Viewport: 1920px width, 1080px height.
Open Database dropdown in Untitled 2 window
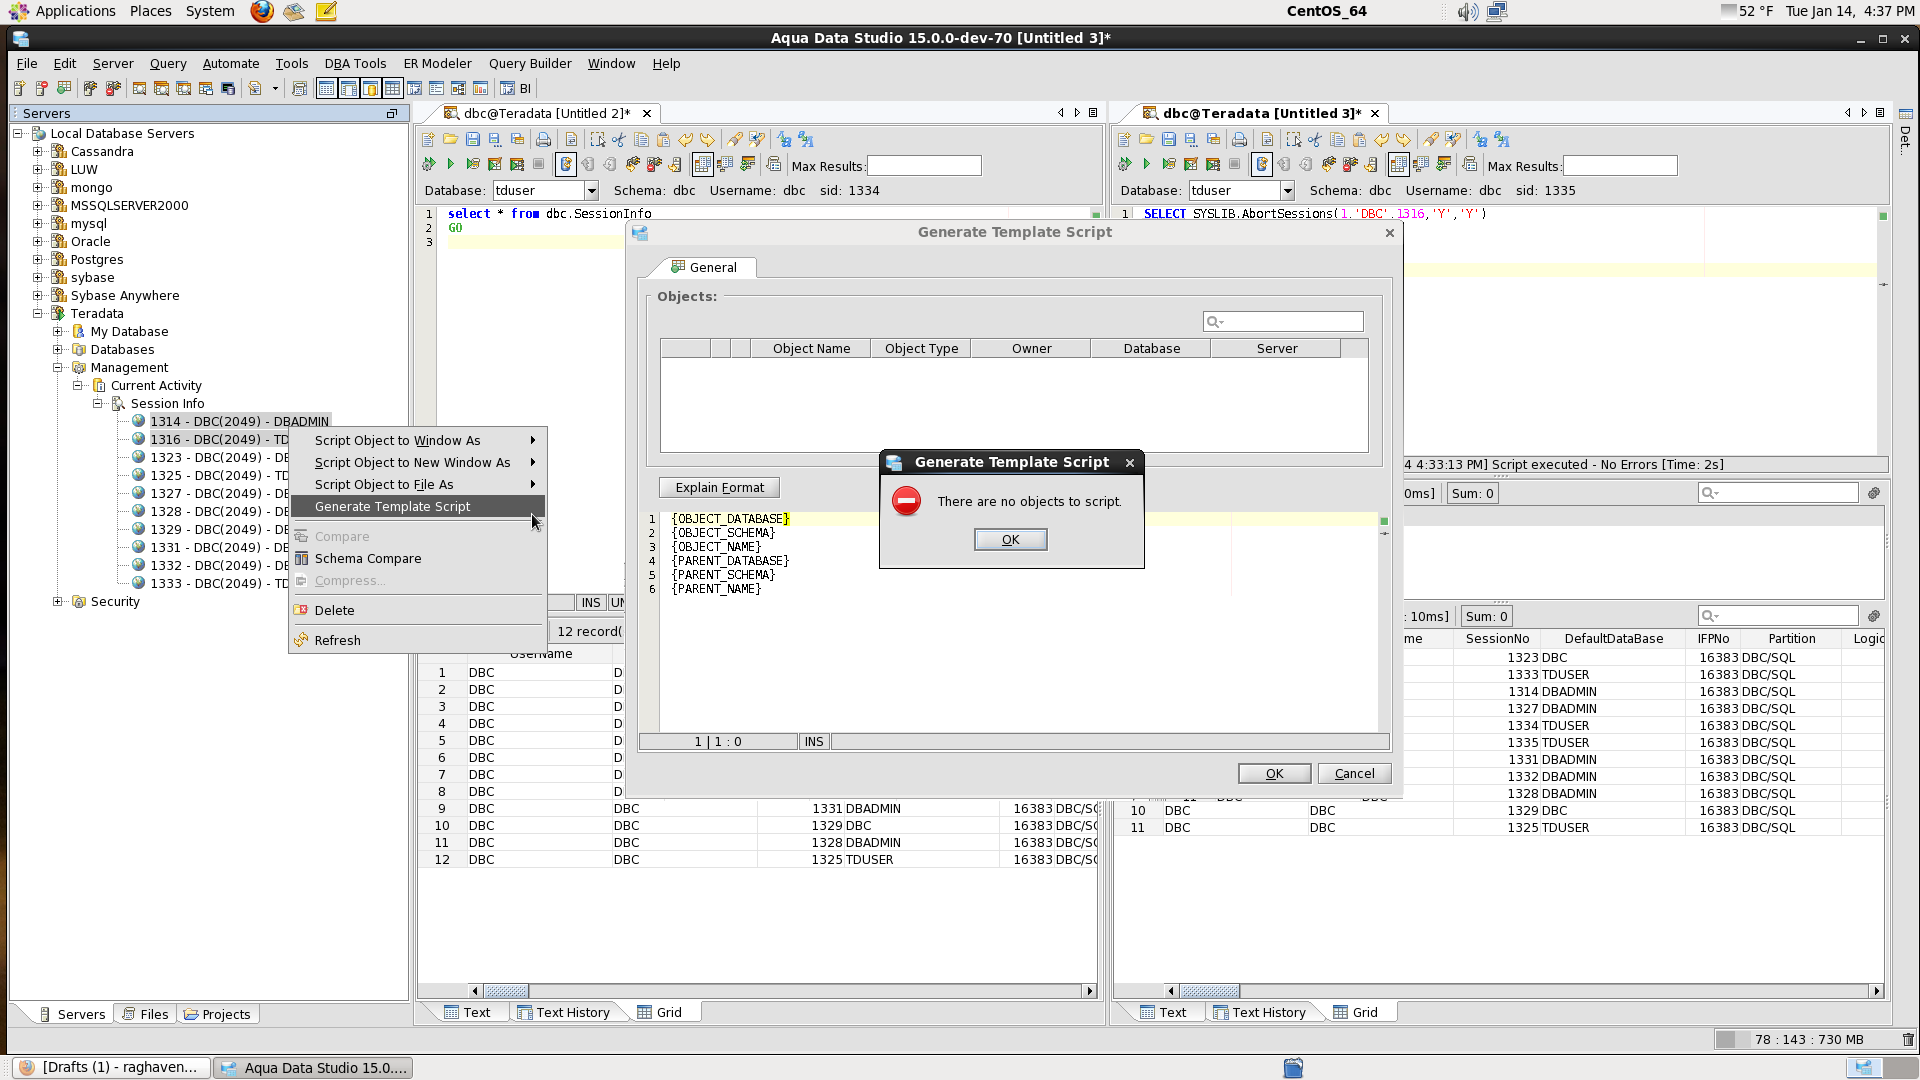[591, 191]
